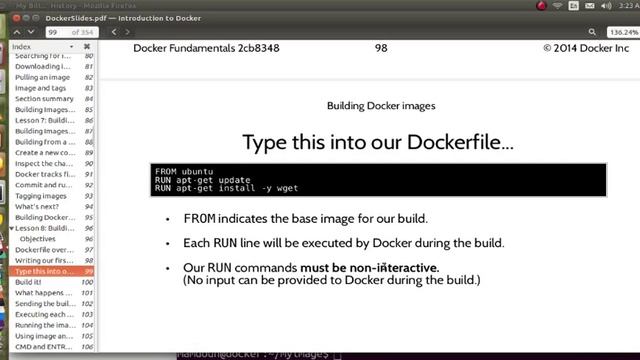
Task: Open 'Downloading i...' index entry
Action: pos(53,66)
